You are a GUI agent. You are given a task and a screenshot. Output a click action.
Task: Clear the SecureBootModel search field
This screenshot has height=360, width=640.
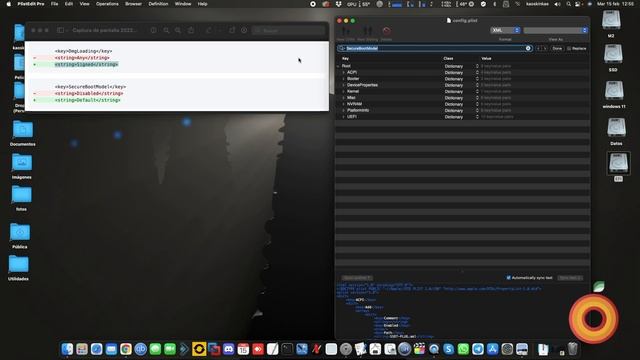pyautogui.click(x=528, y=48)
